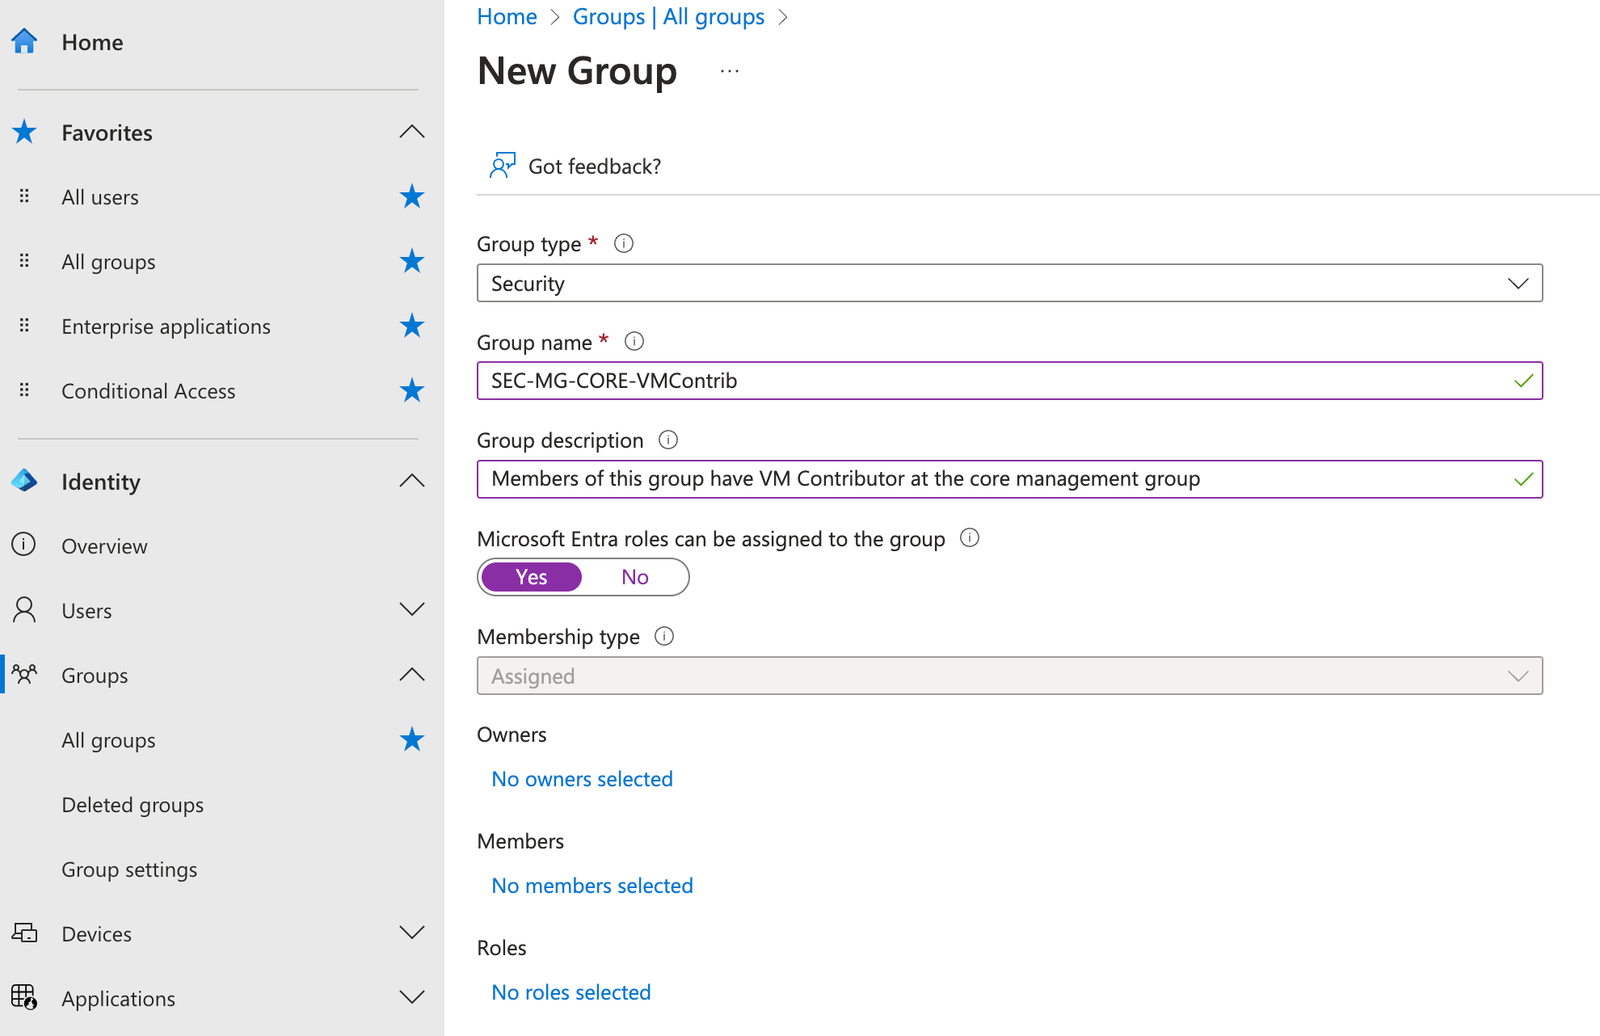The height and width of the screenshot is (1036, 1600).
Task: Click No members selected link
Action: point(592,886)
